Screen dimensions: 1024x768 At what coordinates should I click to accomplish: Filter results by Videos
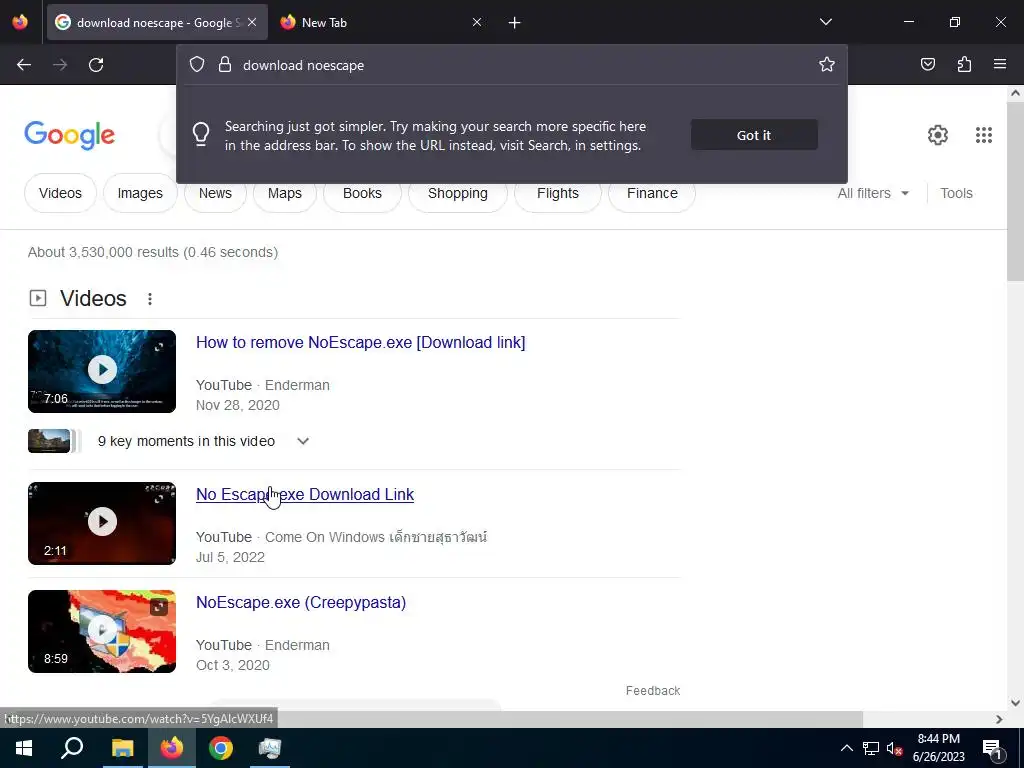(x=60, y=193)
